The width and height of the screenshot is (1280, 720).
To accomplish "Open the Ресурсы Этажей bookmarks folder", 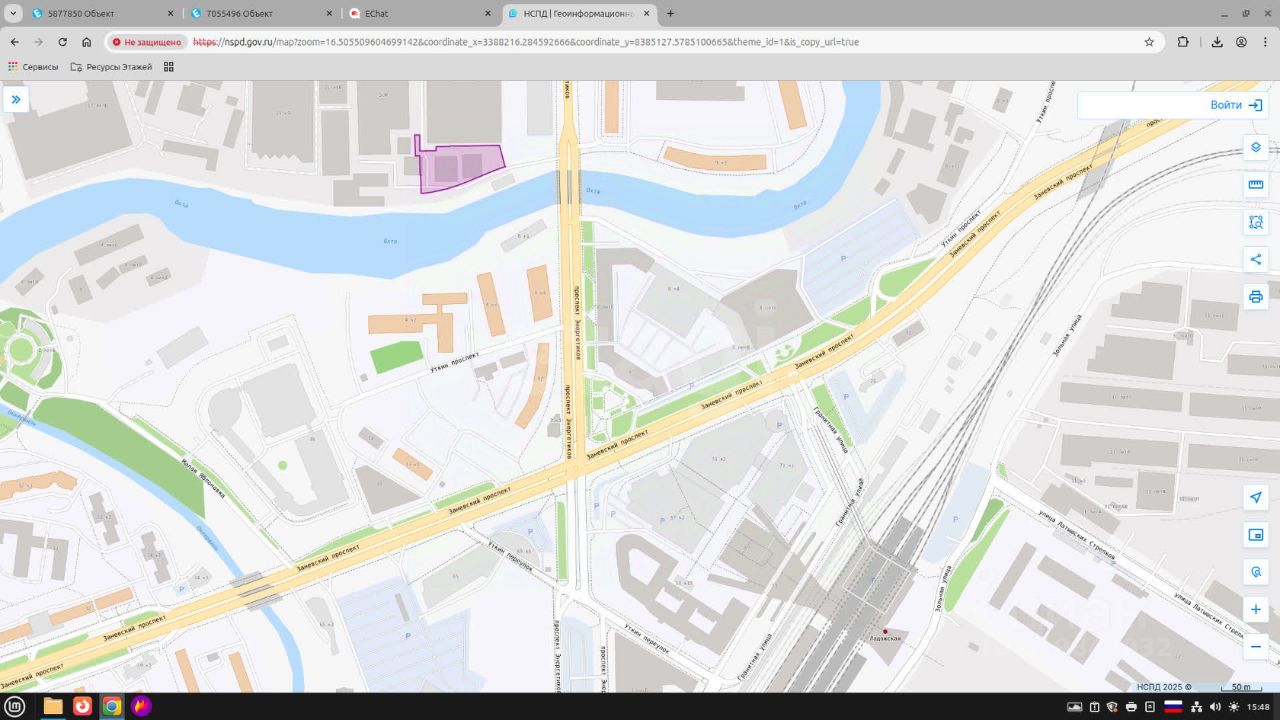I will pos(112,67).
